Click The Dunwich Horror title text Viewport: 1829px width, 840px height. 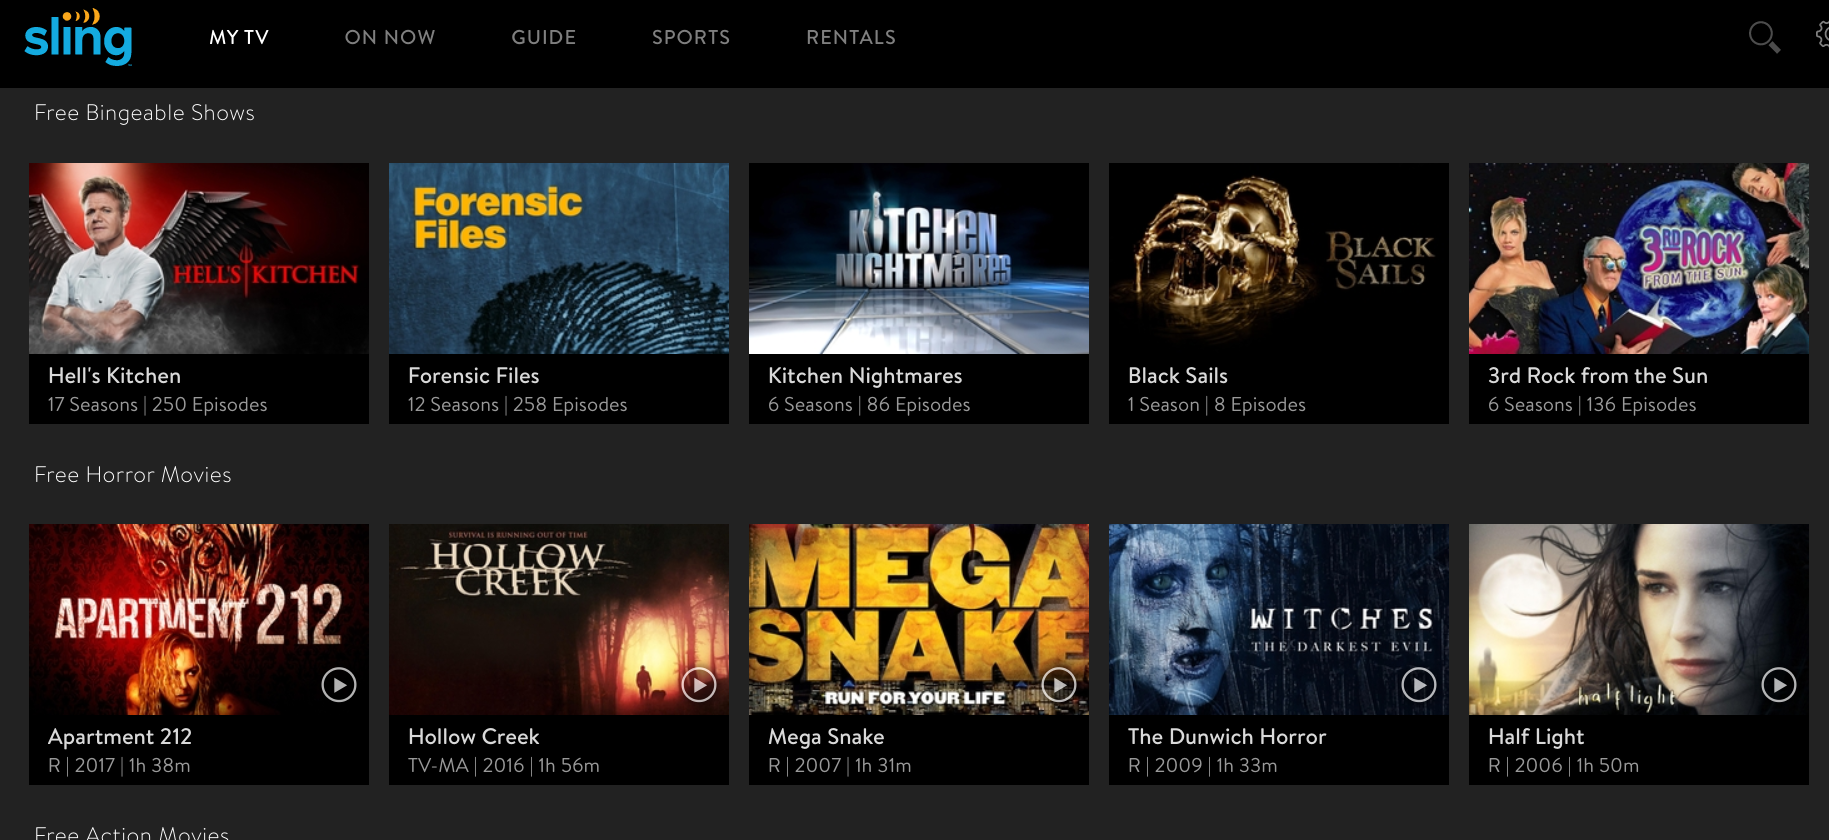(x=1227, y=737)
